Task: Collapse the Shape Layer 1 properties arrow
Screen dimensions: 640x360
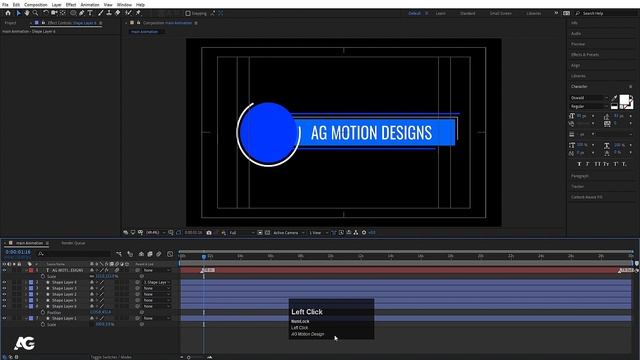Action: pos(26,318)
